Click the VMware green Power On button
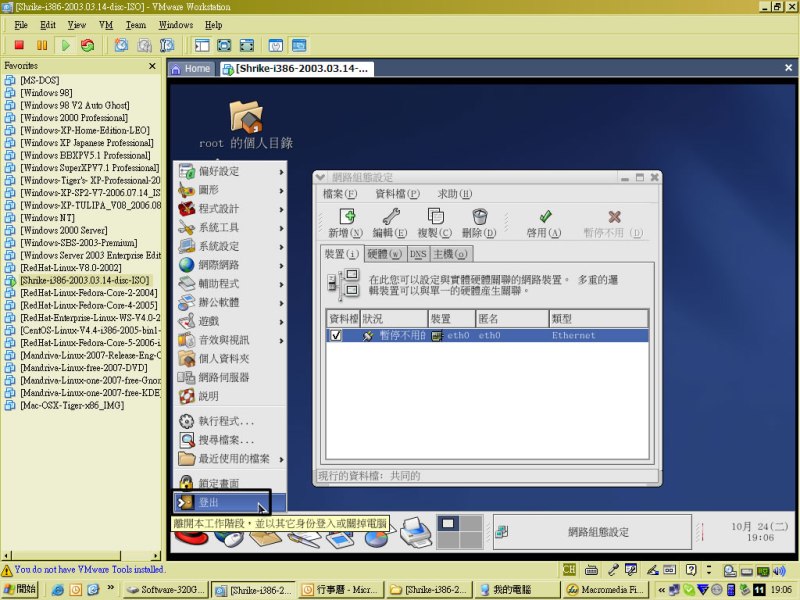Screen dimensions: 800x600 click(65, 45)
